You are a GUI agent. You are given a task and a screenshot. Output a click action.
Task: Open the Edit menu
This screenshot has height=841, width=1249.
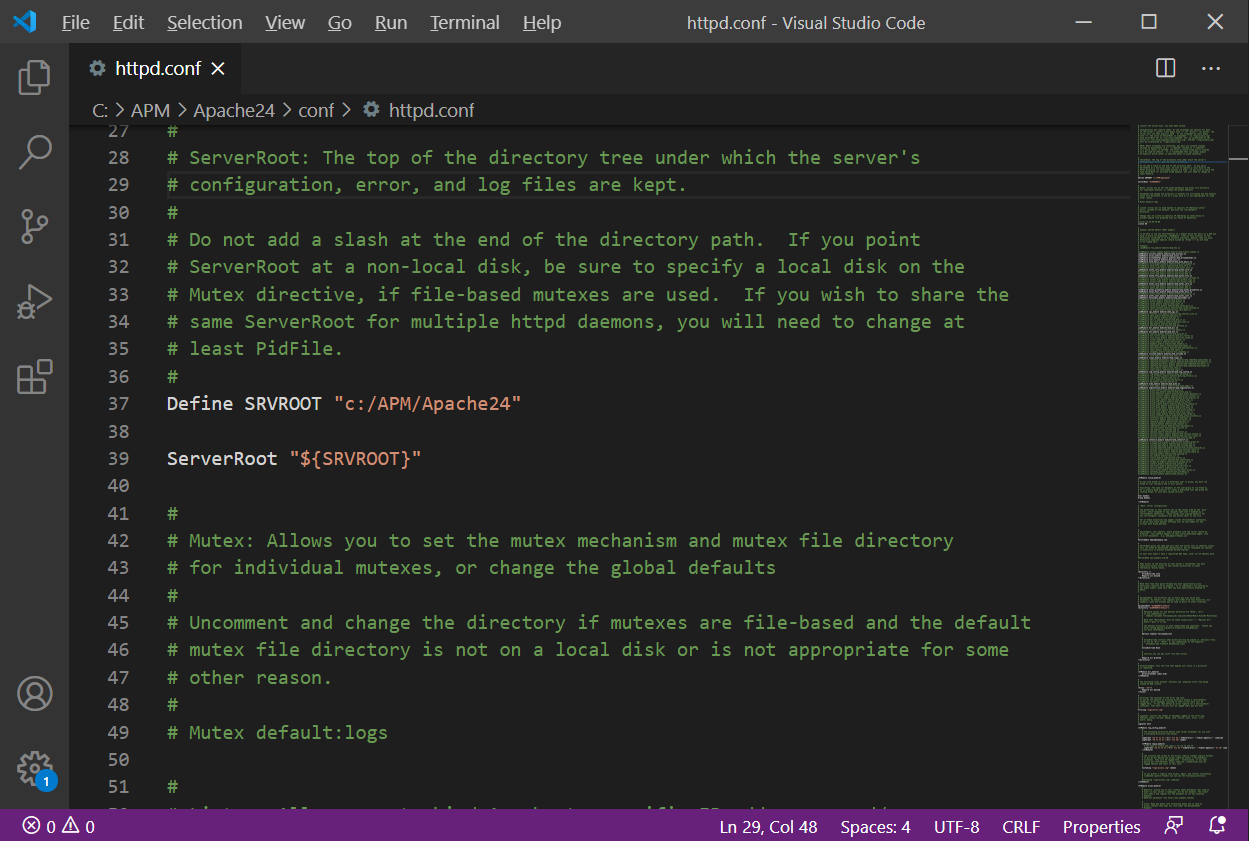click(x=128, y=22)
